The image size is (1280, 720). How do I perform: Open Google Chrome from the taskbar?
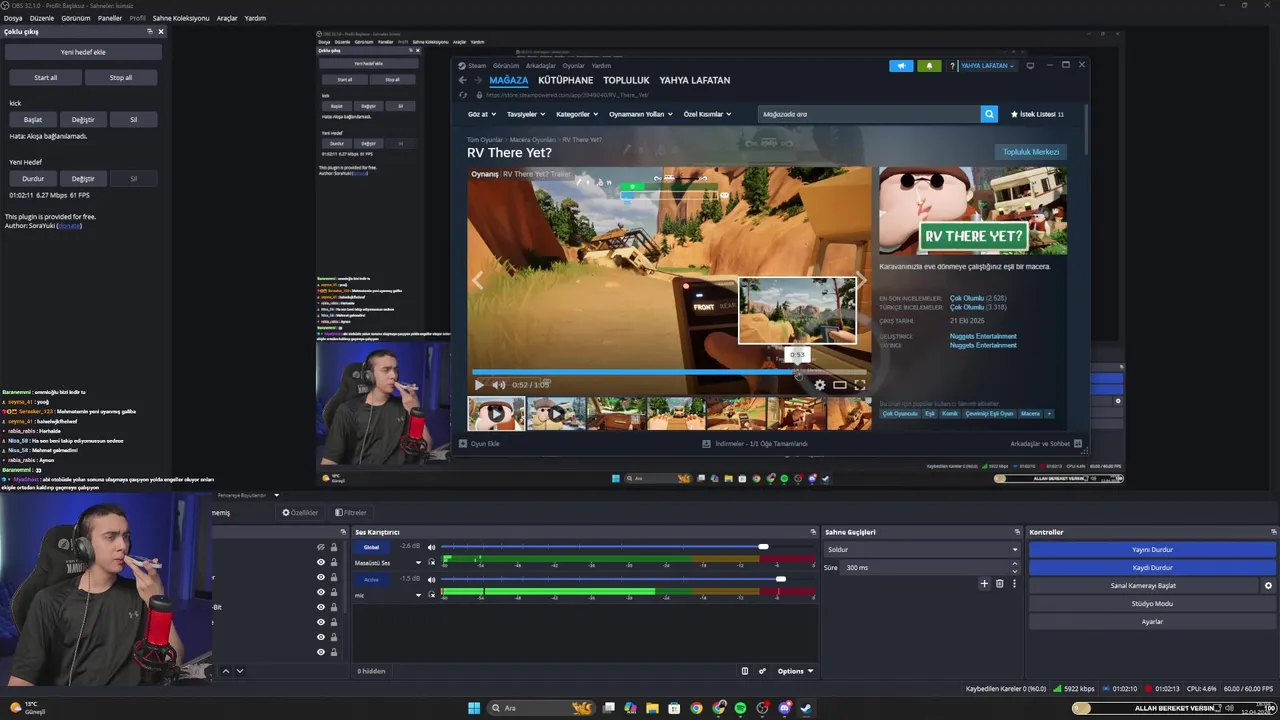696,708
